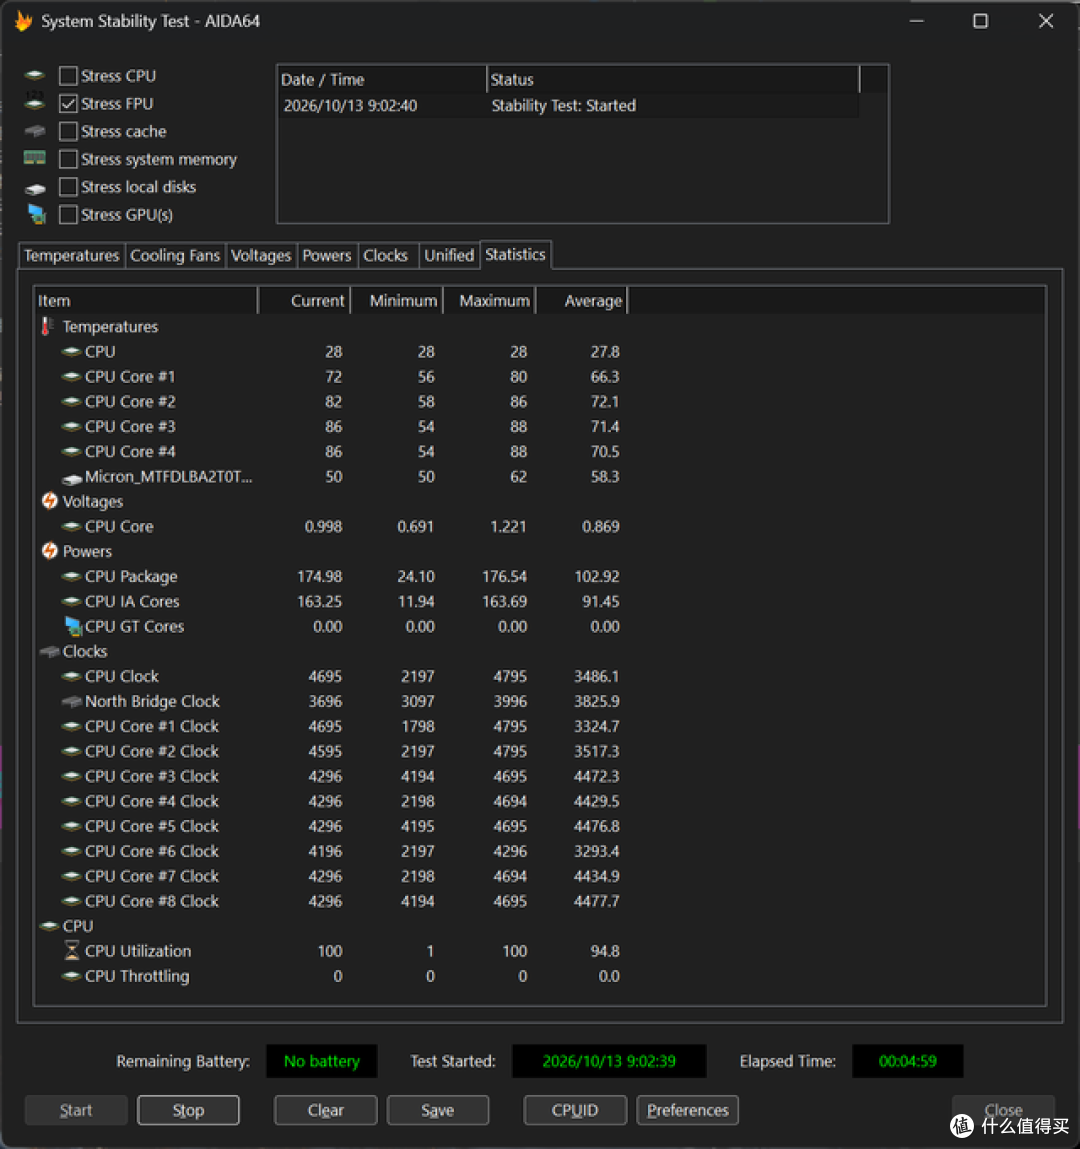Viewport: 1080px width, 1149px height.
Task: Save the test results
Action: coord(437,1110)
